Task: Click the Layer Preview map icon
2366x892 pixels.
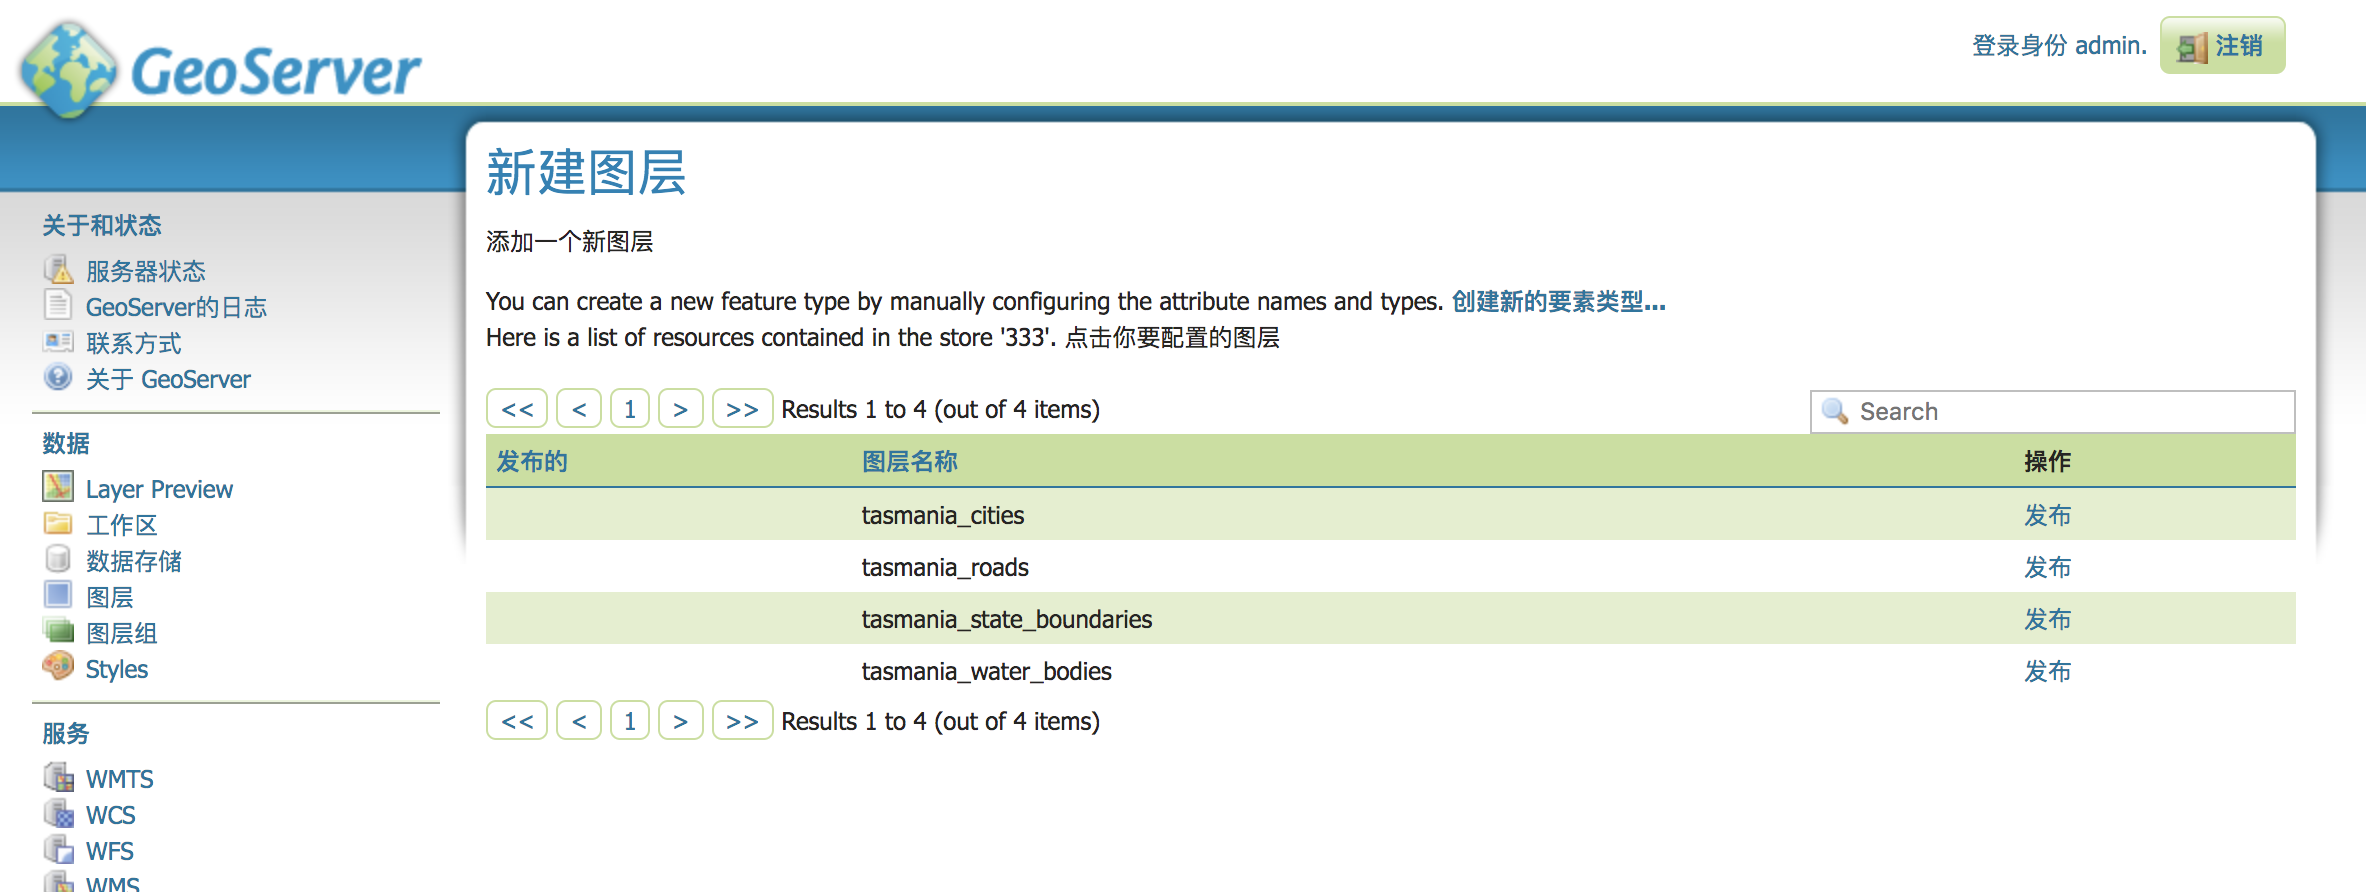Action: coord(58,487)
